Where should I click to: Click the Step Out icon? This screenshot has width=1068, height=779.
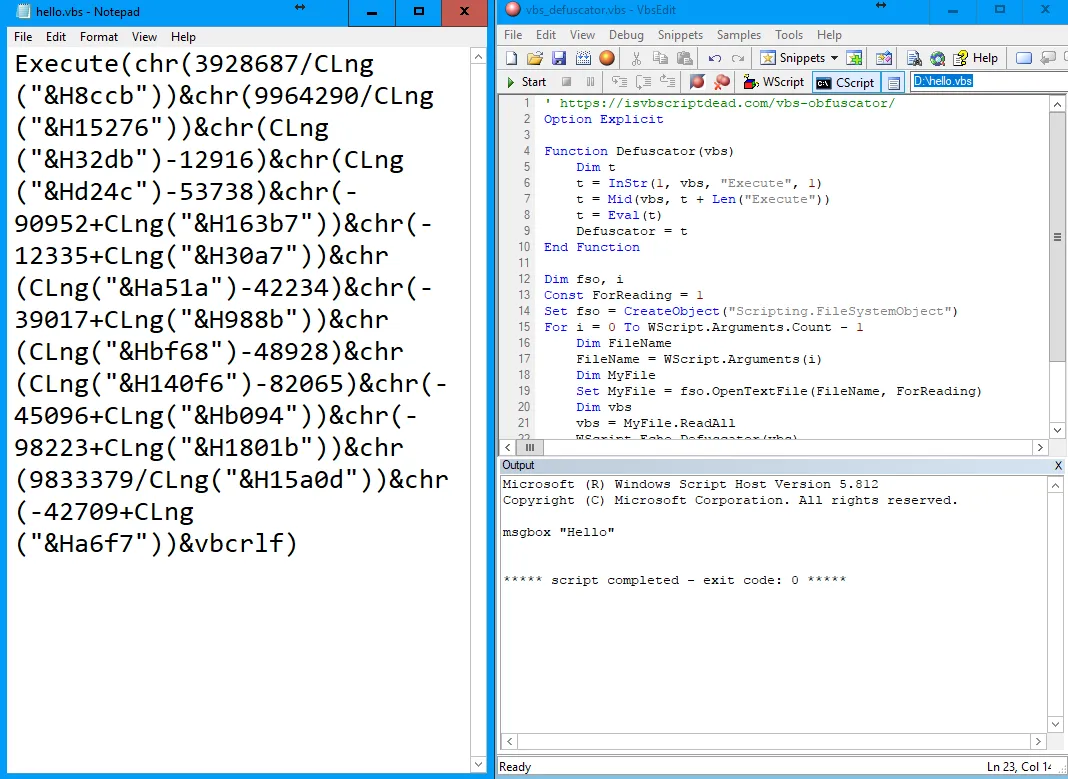(668, 82)
